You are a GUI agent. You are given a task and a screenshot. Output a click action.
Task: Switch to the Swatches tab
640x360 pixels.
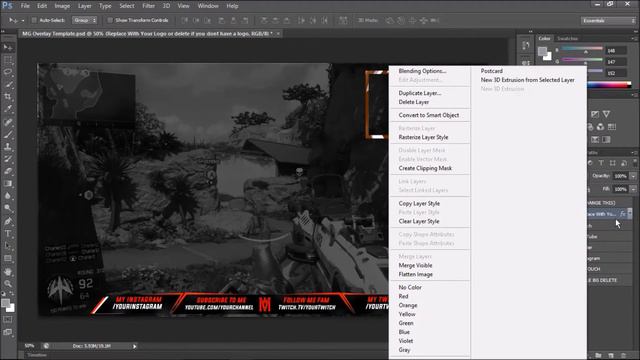tap(567, 39)
